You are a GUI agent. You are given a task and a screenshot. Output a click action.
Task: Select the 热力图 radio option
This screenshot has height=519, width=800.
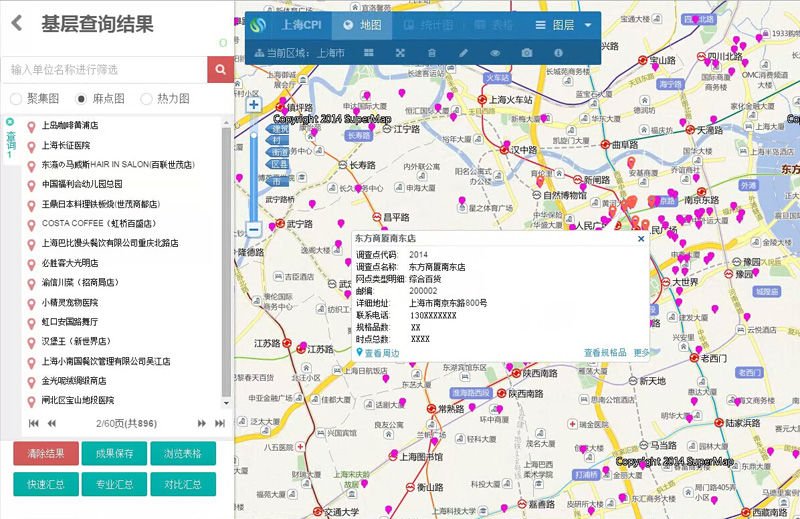[x=146, y=98]
